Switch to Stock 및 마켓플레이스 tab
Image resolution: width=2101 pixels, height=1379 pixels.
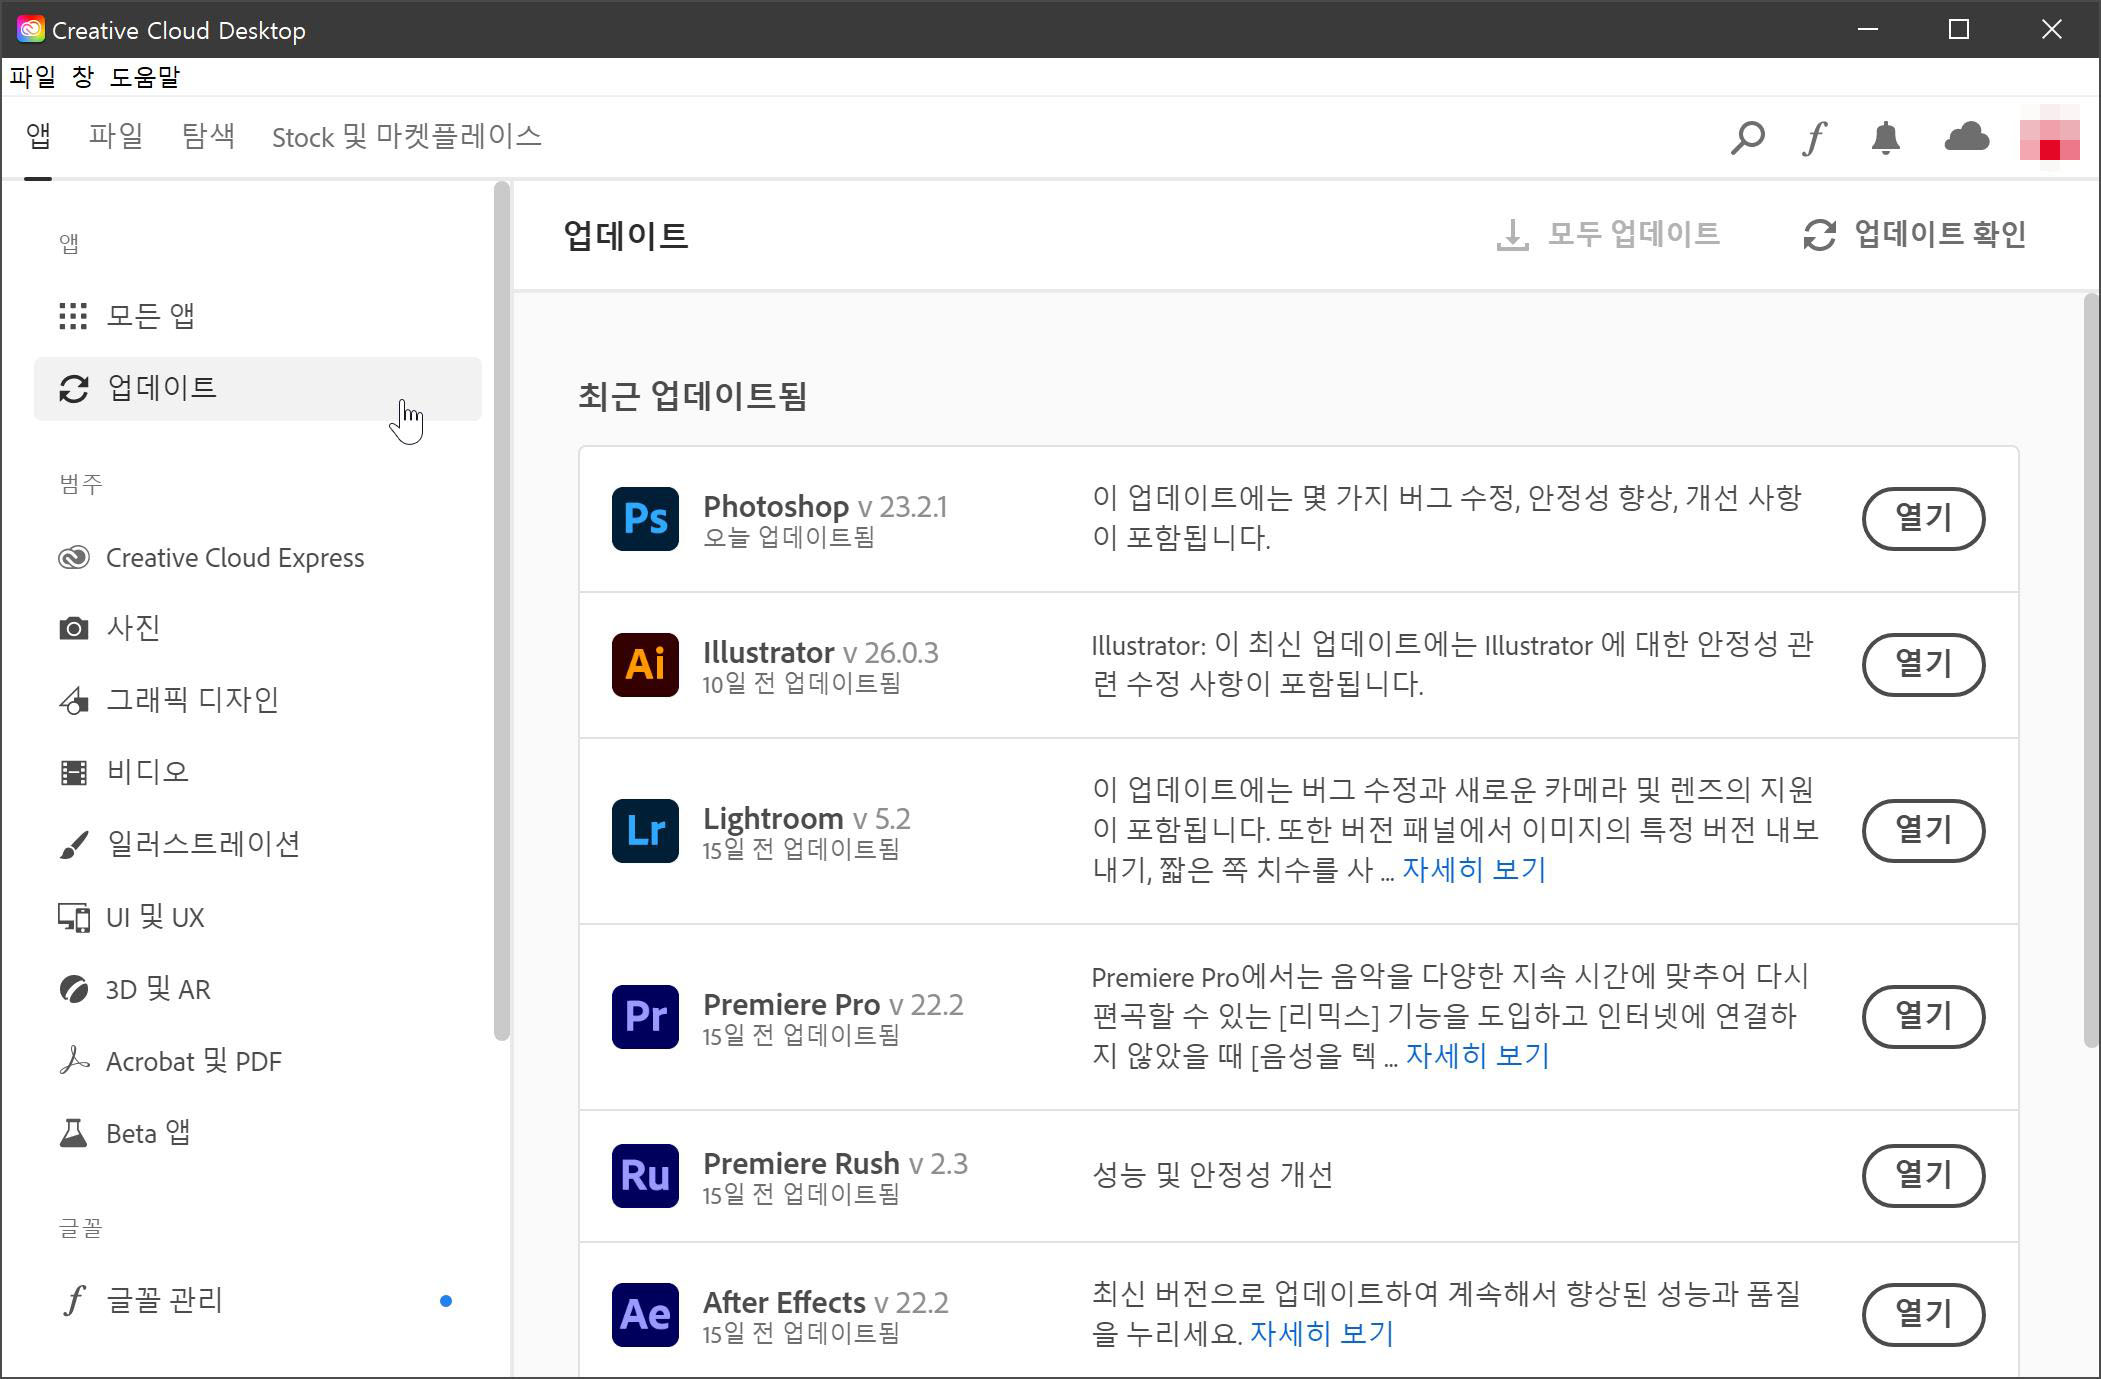[x=406, y=136]
